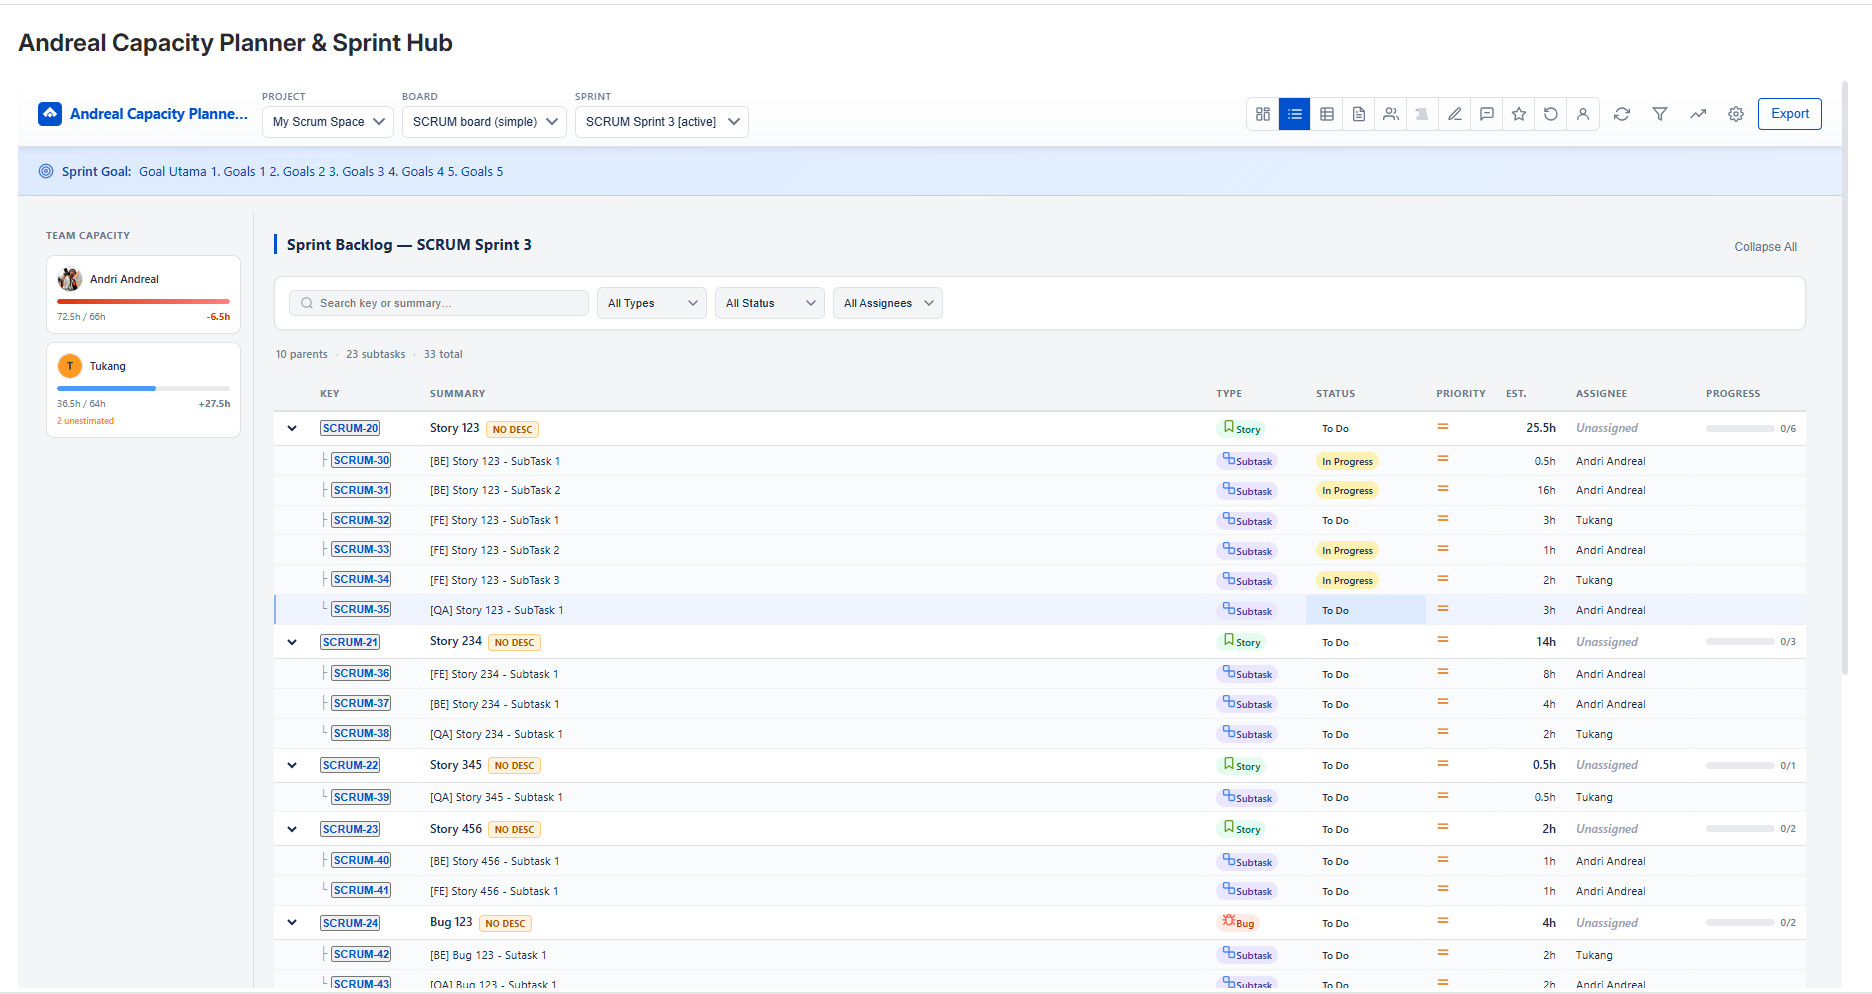
Task: Click the pencil edit icon
Action: pos(1454,113)
